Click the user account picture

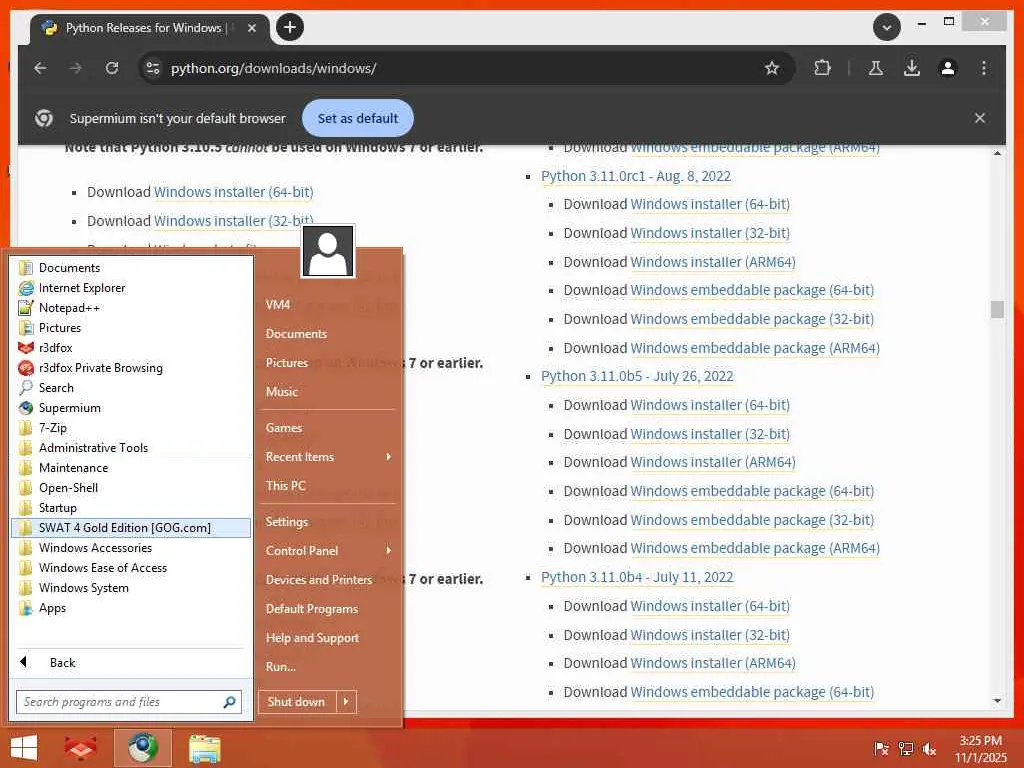pos(328,251)
